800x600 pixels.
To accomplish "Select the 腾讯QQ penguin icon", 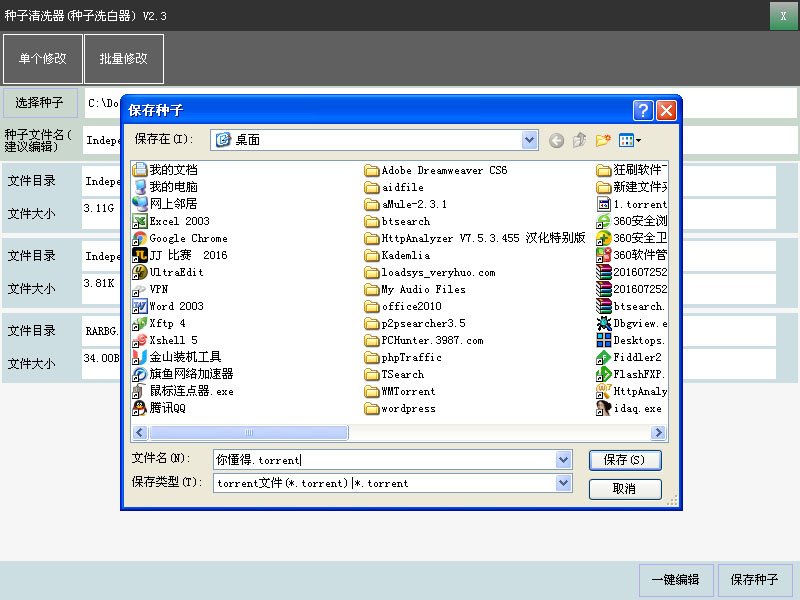I will pos(140,408).
